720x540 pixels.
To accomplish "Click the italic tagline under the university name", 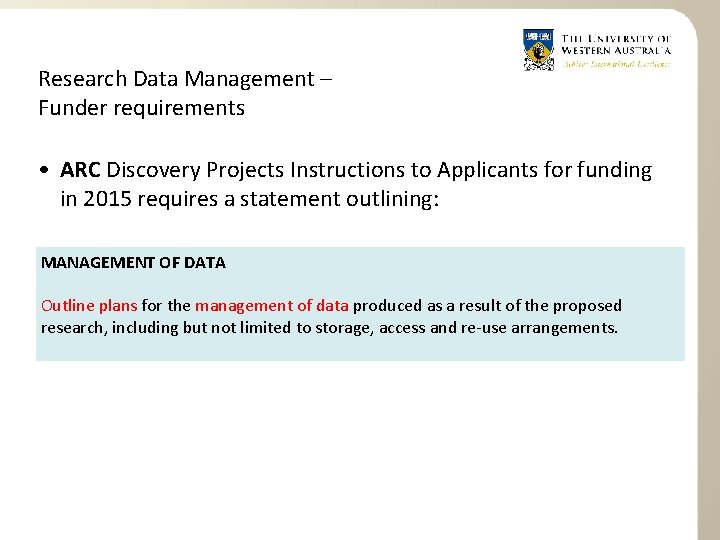I will pyautogui.click(x=616, y=64).
